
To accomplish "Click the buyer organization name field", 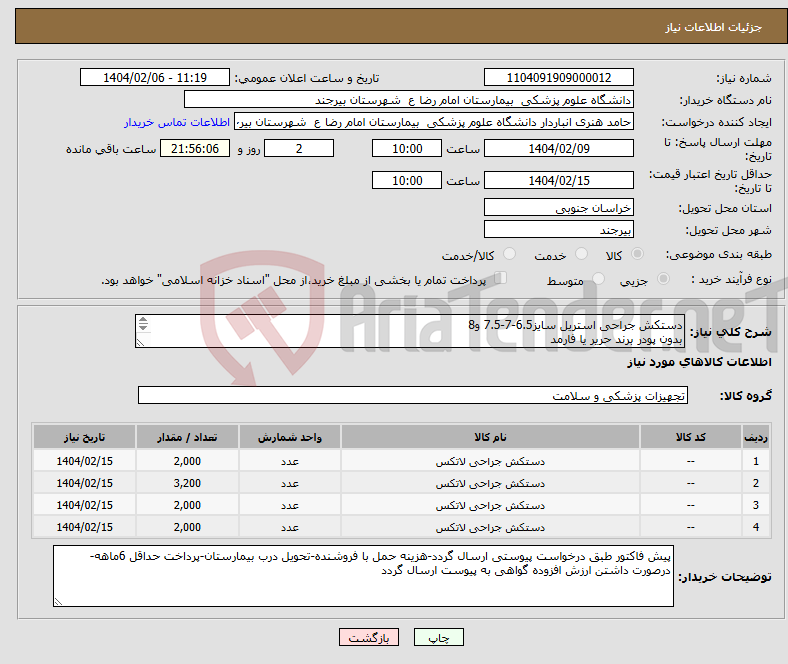I will [409, 100].
